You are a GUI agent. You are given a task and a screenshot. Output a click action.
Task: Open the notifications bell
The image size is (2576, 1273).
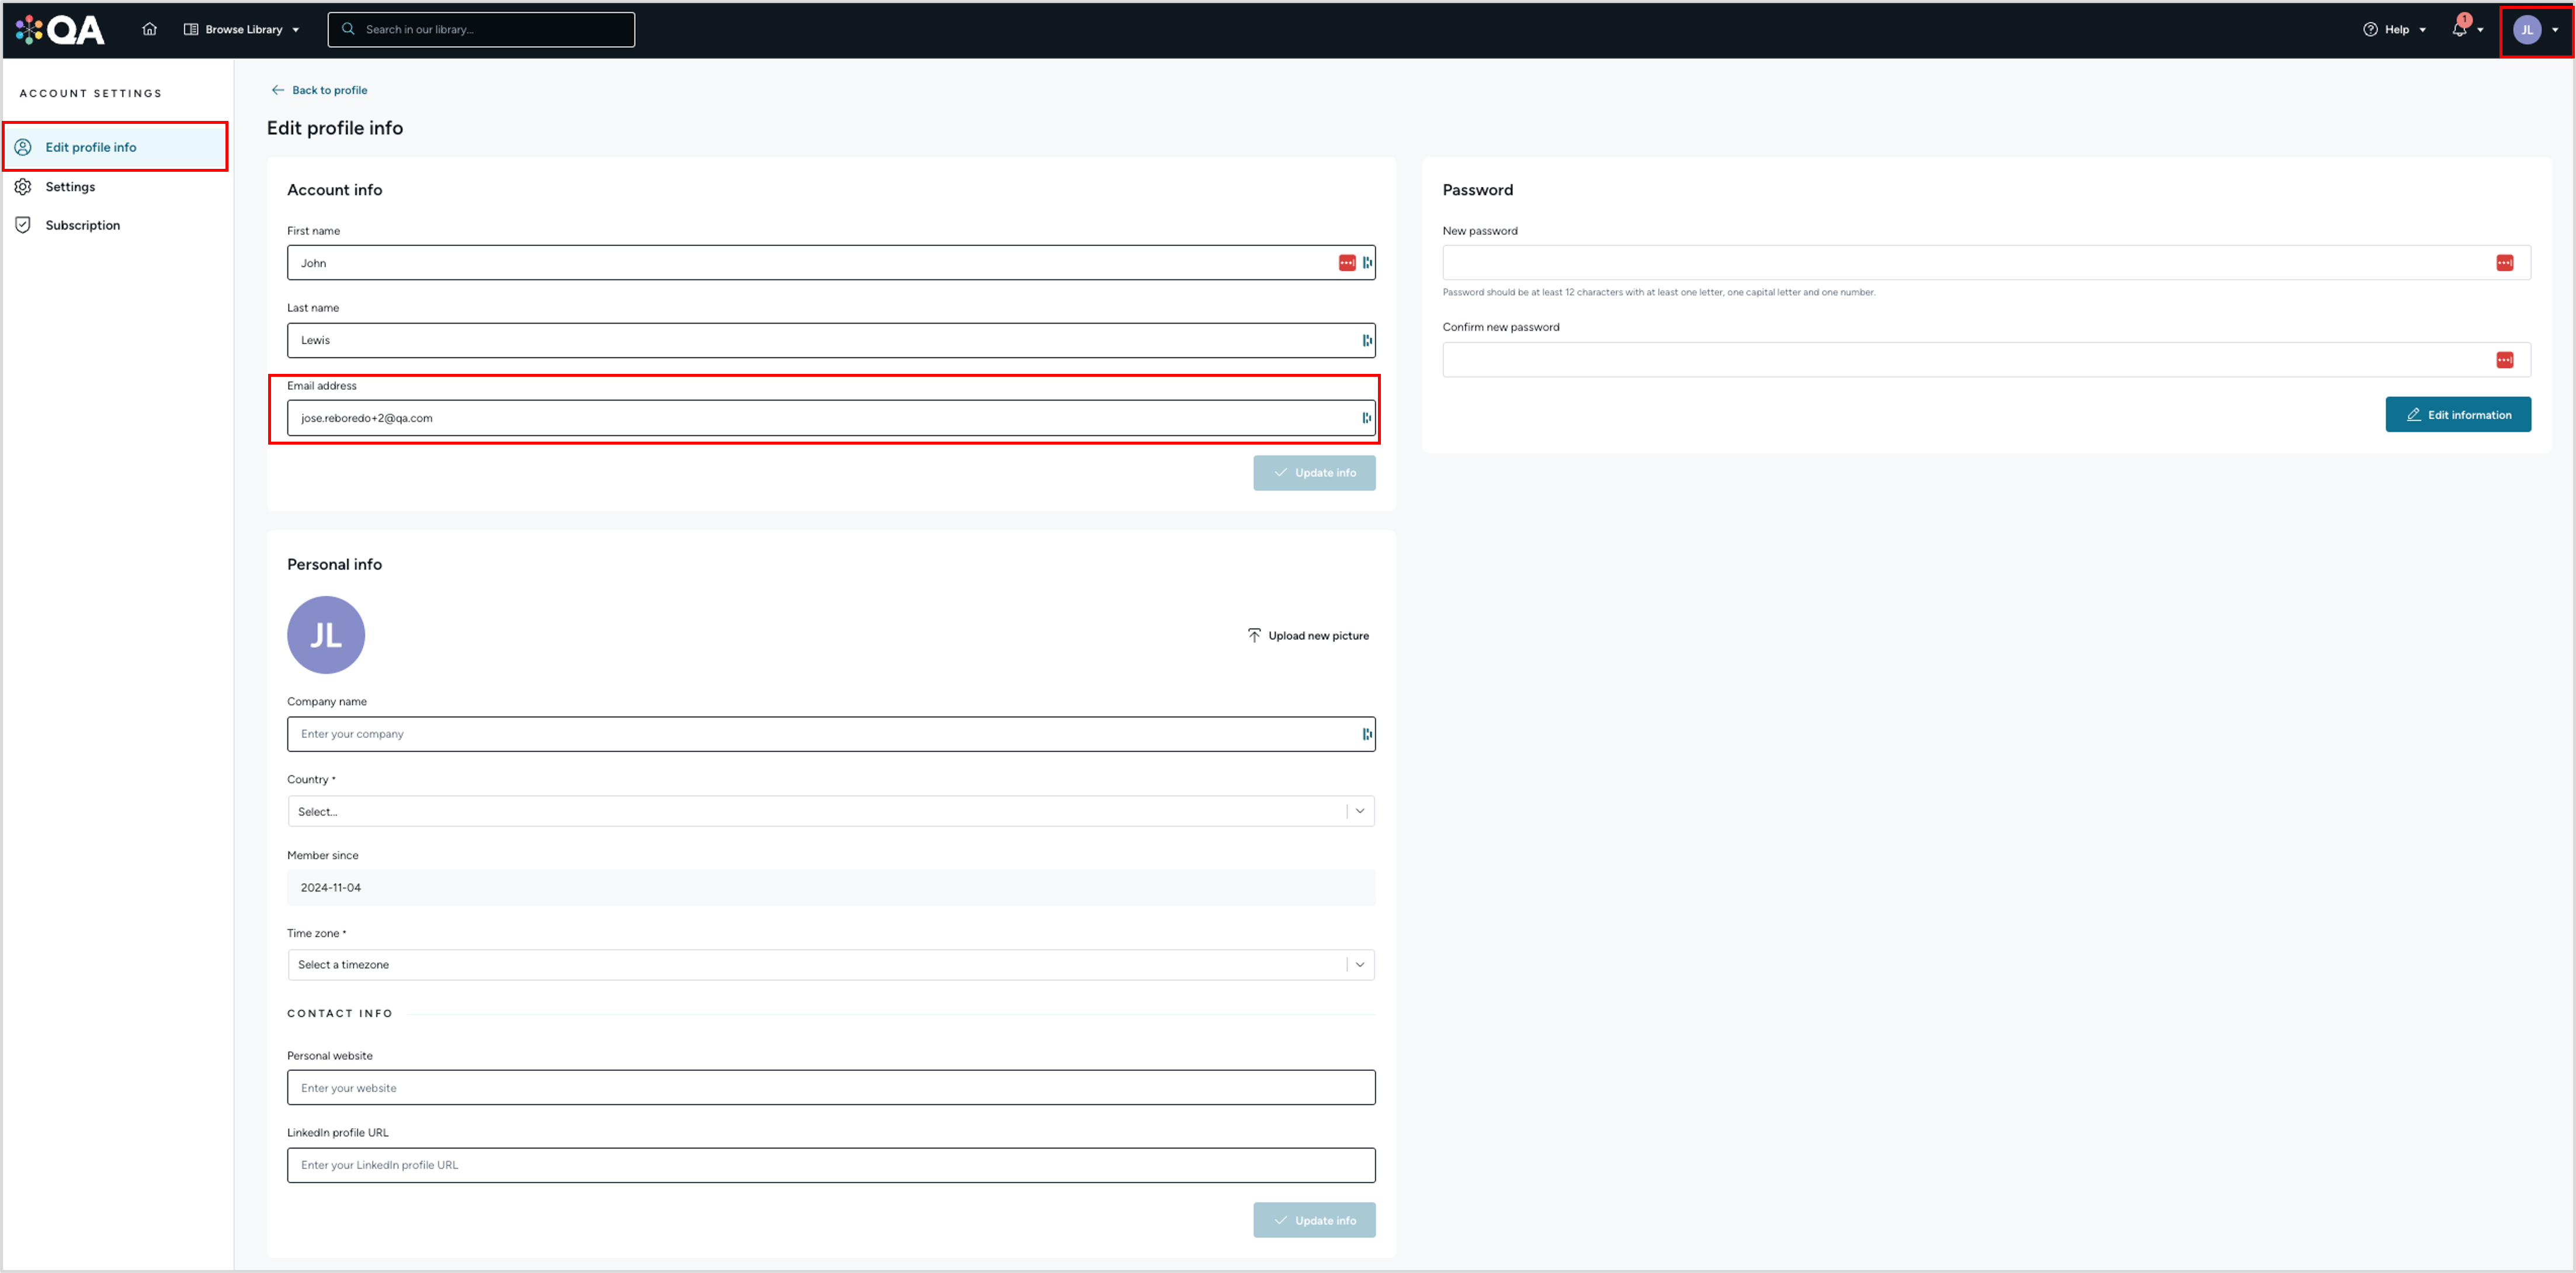pos(2460,29)
